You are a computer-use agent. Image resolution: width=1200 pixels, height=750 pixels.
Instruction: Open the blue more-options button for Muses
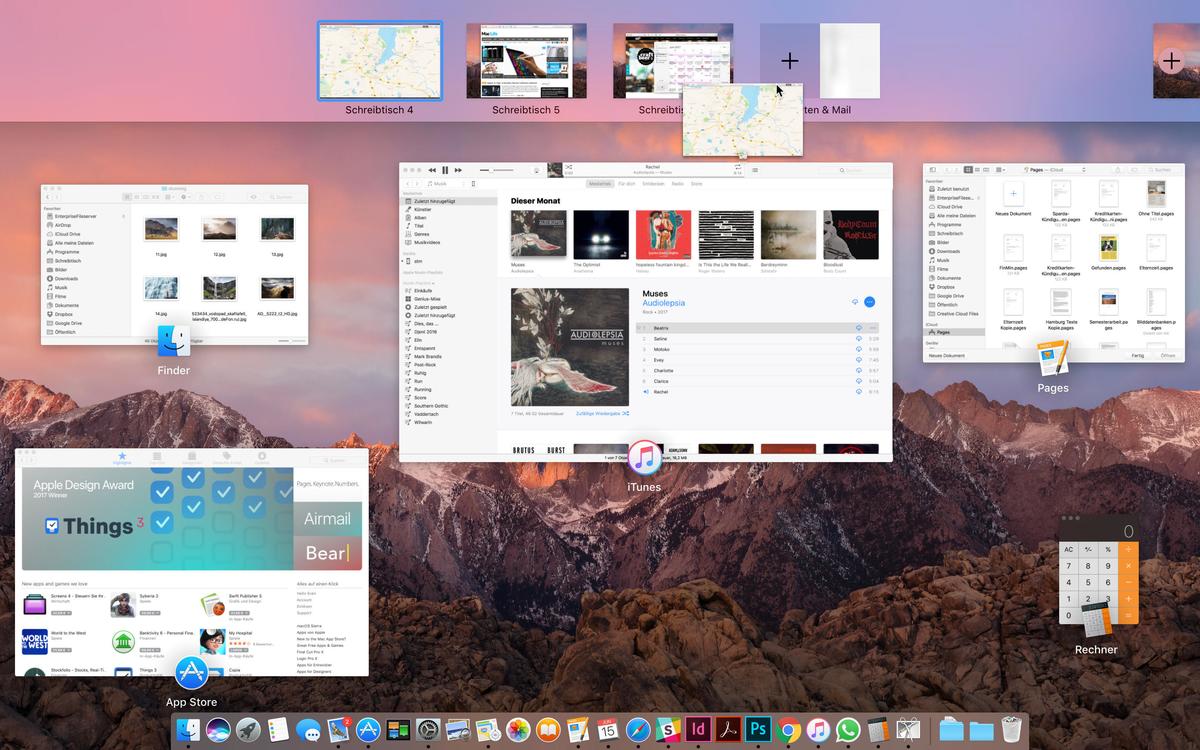(869, 302)
